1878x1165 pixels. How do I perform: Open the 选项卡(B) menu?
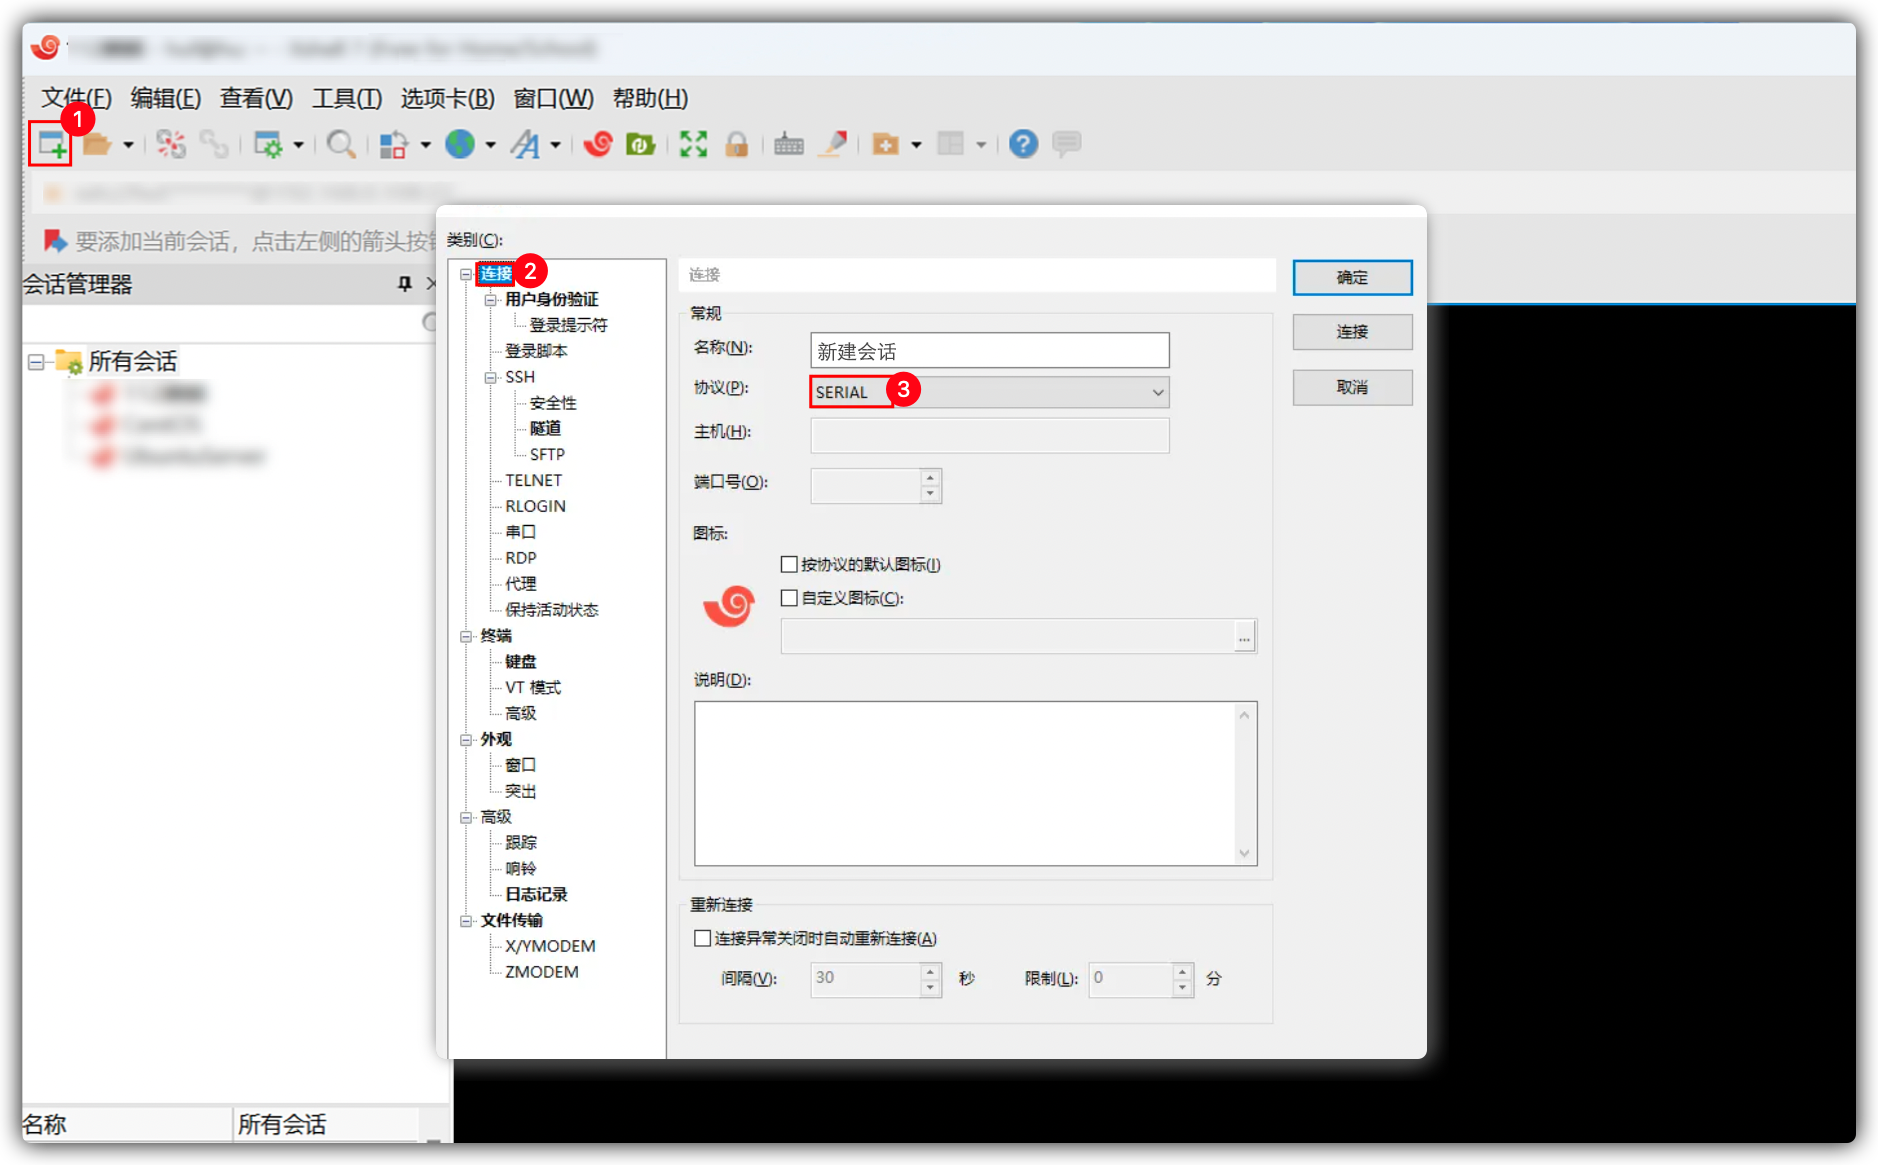tap(447, 98)
